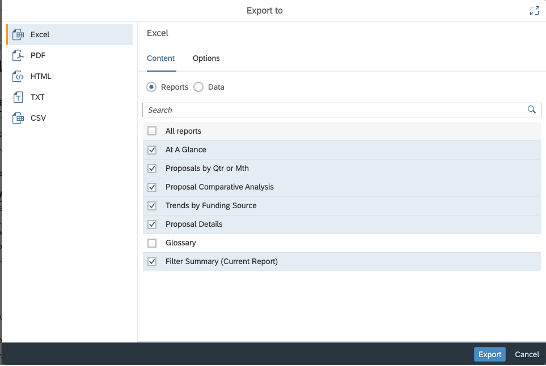Uncheck Proposals by Qtr or Mth
This screenshot has width=546, height=366.
point(152,169)
